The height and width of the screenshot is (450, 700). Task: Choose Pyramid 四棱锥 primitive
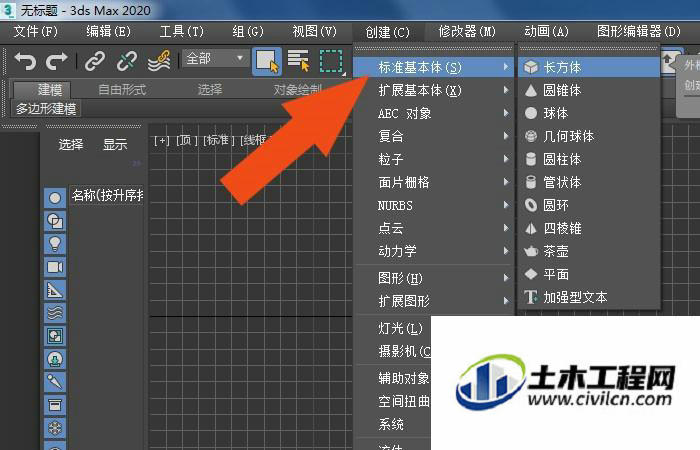click(589, 229)
